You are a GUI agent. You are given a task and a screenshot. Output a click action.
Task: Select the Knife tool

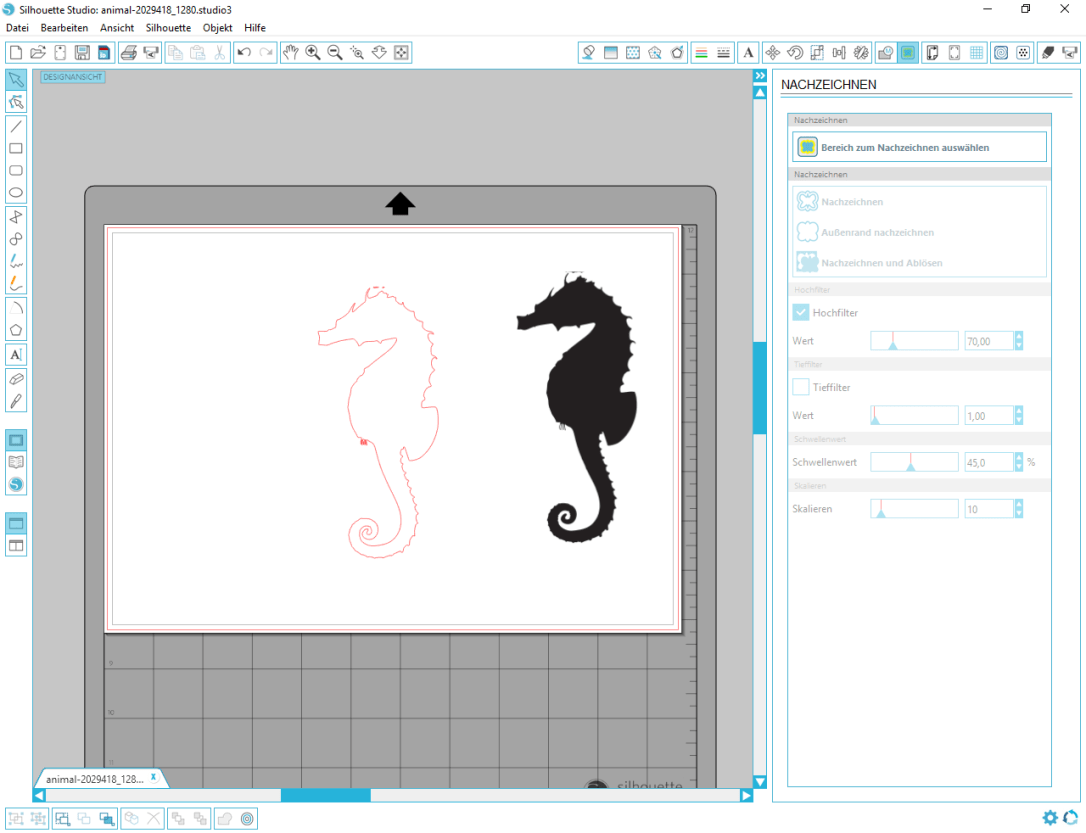pyautogui.click(x=15, y=400)
